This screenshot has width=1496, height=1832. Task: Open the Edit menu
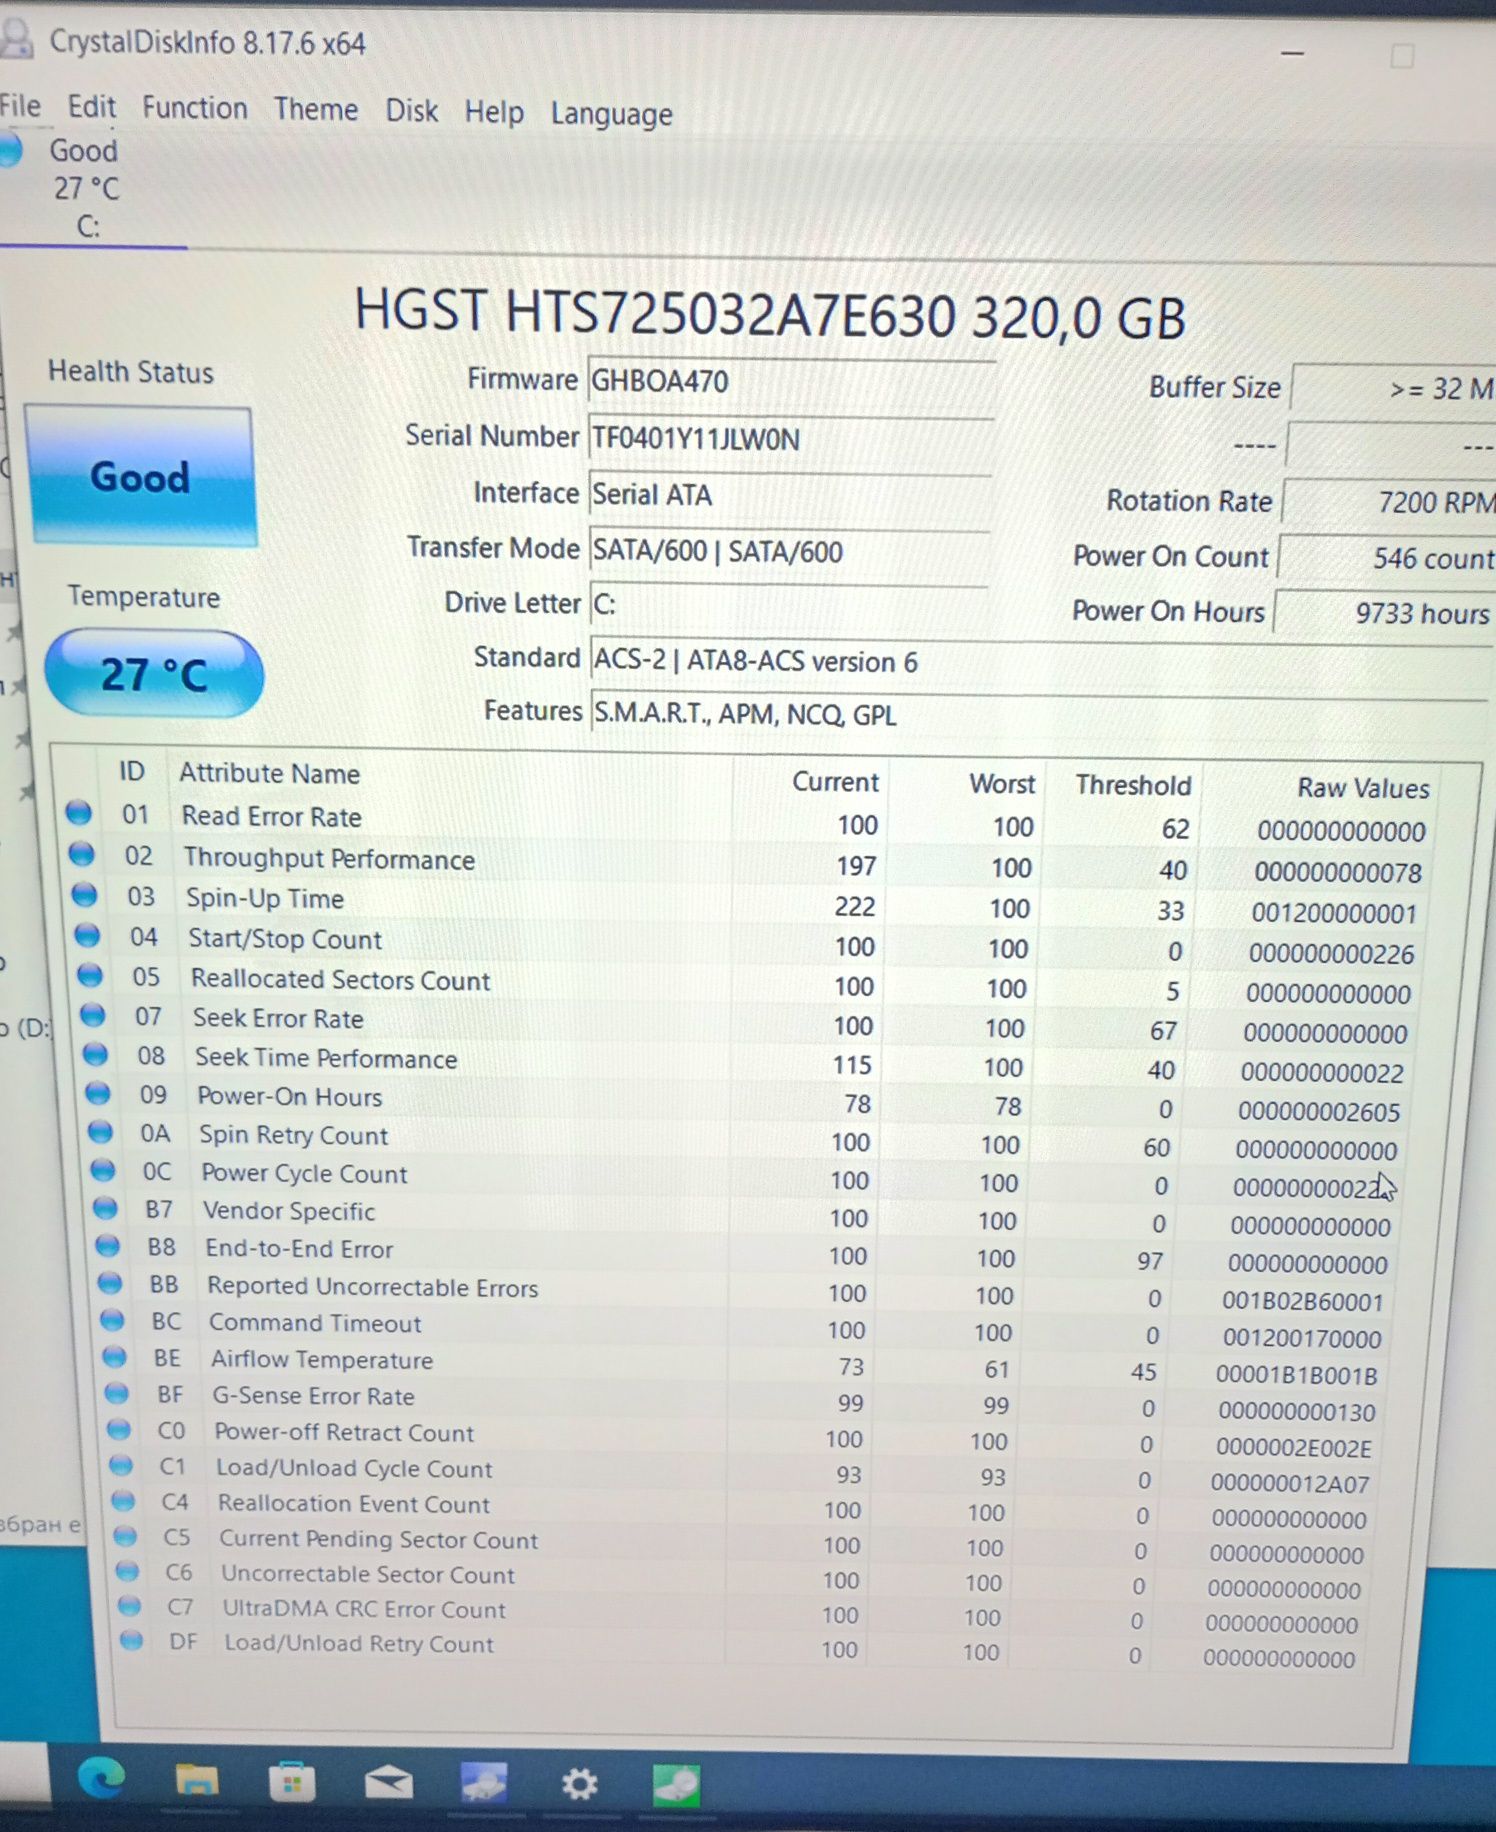[92, 106]
